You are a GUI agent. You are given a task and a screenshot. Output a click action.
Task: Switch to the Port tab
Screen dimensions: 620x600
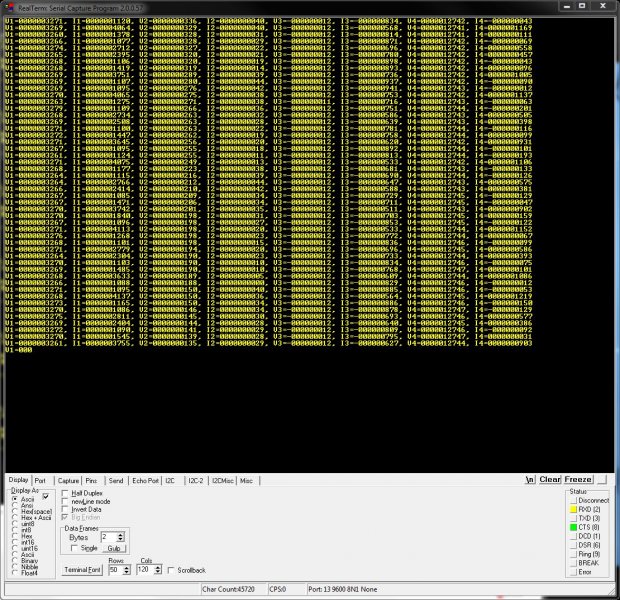tap(40, 481)
